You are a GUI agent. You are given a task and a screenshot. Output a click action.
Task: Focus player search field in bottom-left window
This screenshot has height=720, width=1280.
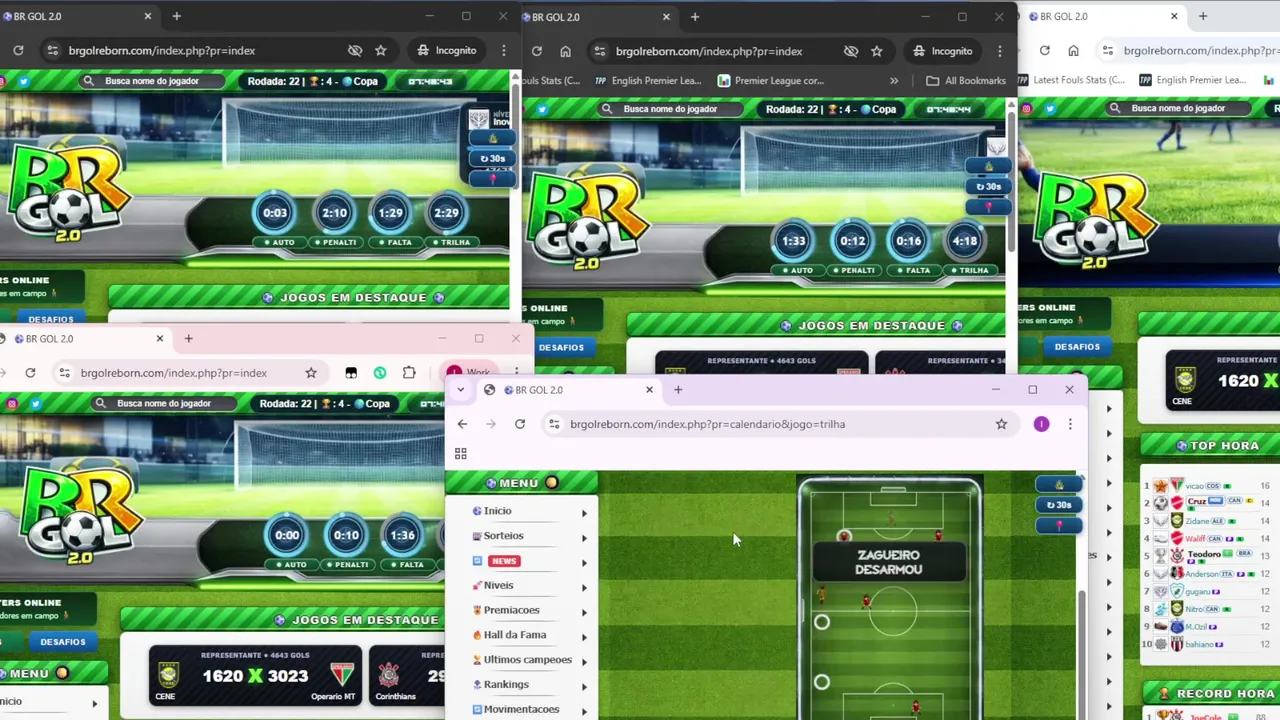(x=164, y=404)
